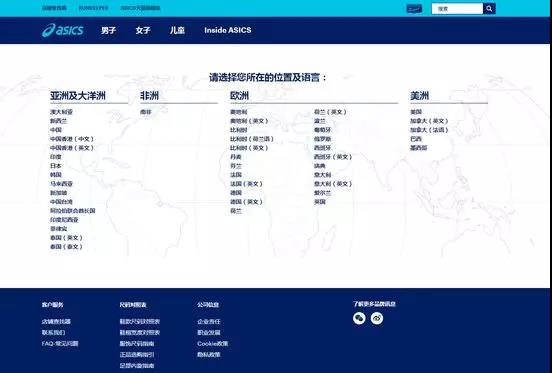Open the Cookie policy footer link
This screenshot has width=552, height=373.
(x=213, y=343)
